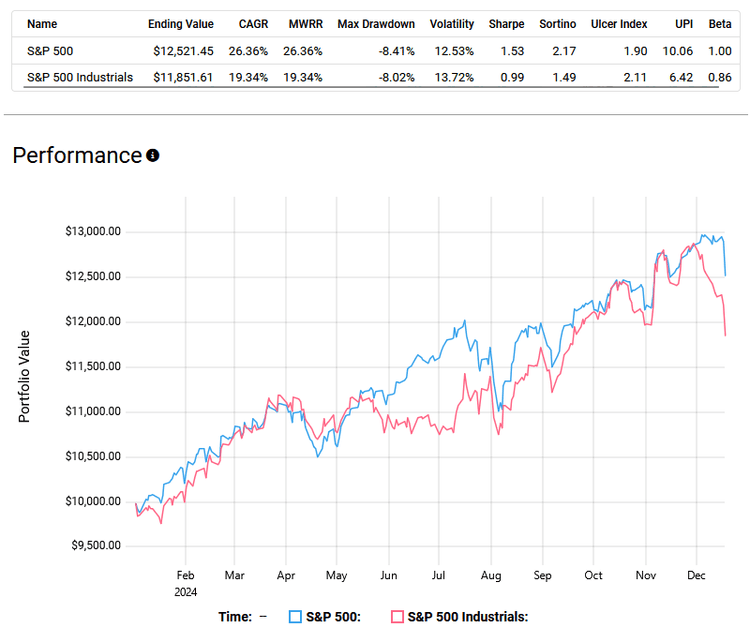Sort table by Max Drawdown header

click(x=376, y=24)
